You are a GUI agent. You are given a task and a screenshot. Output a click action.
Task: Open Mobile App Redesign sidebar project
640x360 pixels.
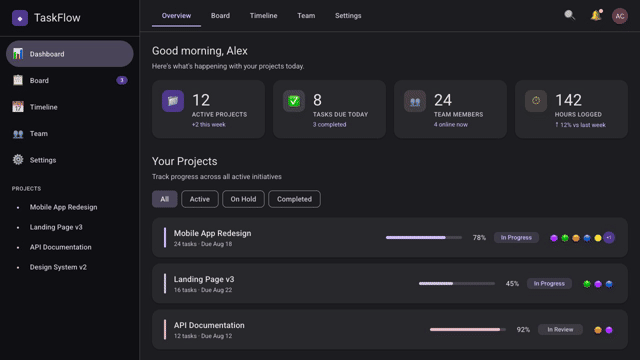(x=63, y=207)
